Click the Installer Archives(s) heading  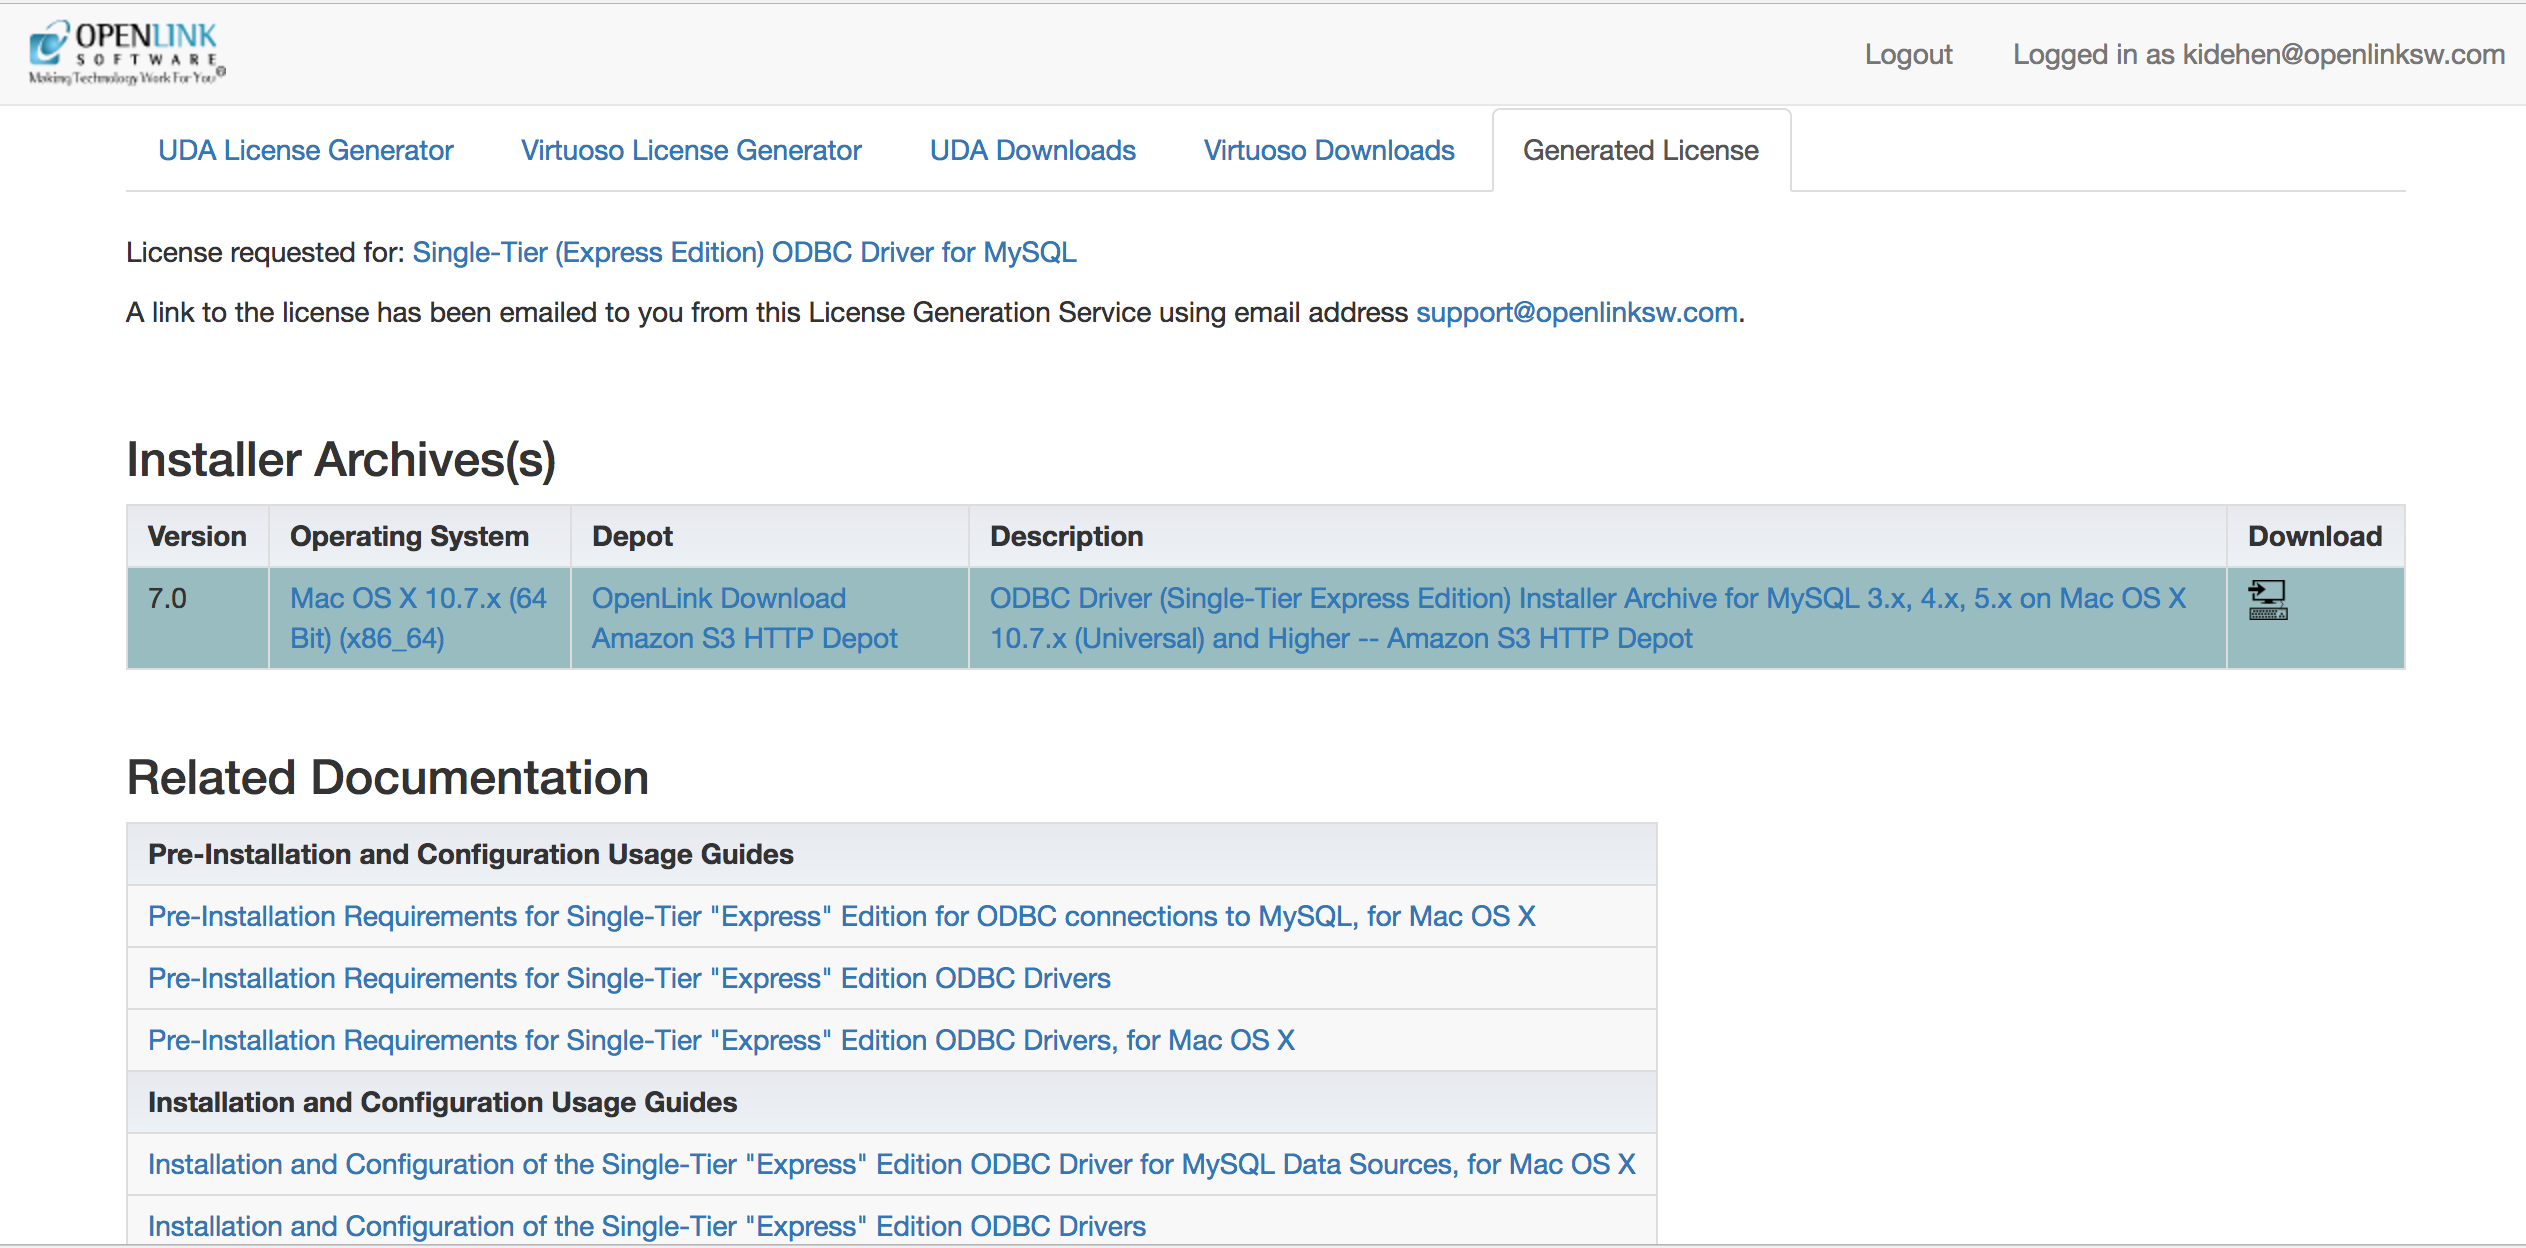coord(341,459)
